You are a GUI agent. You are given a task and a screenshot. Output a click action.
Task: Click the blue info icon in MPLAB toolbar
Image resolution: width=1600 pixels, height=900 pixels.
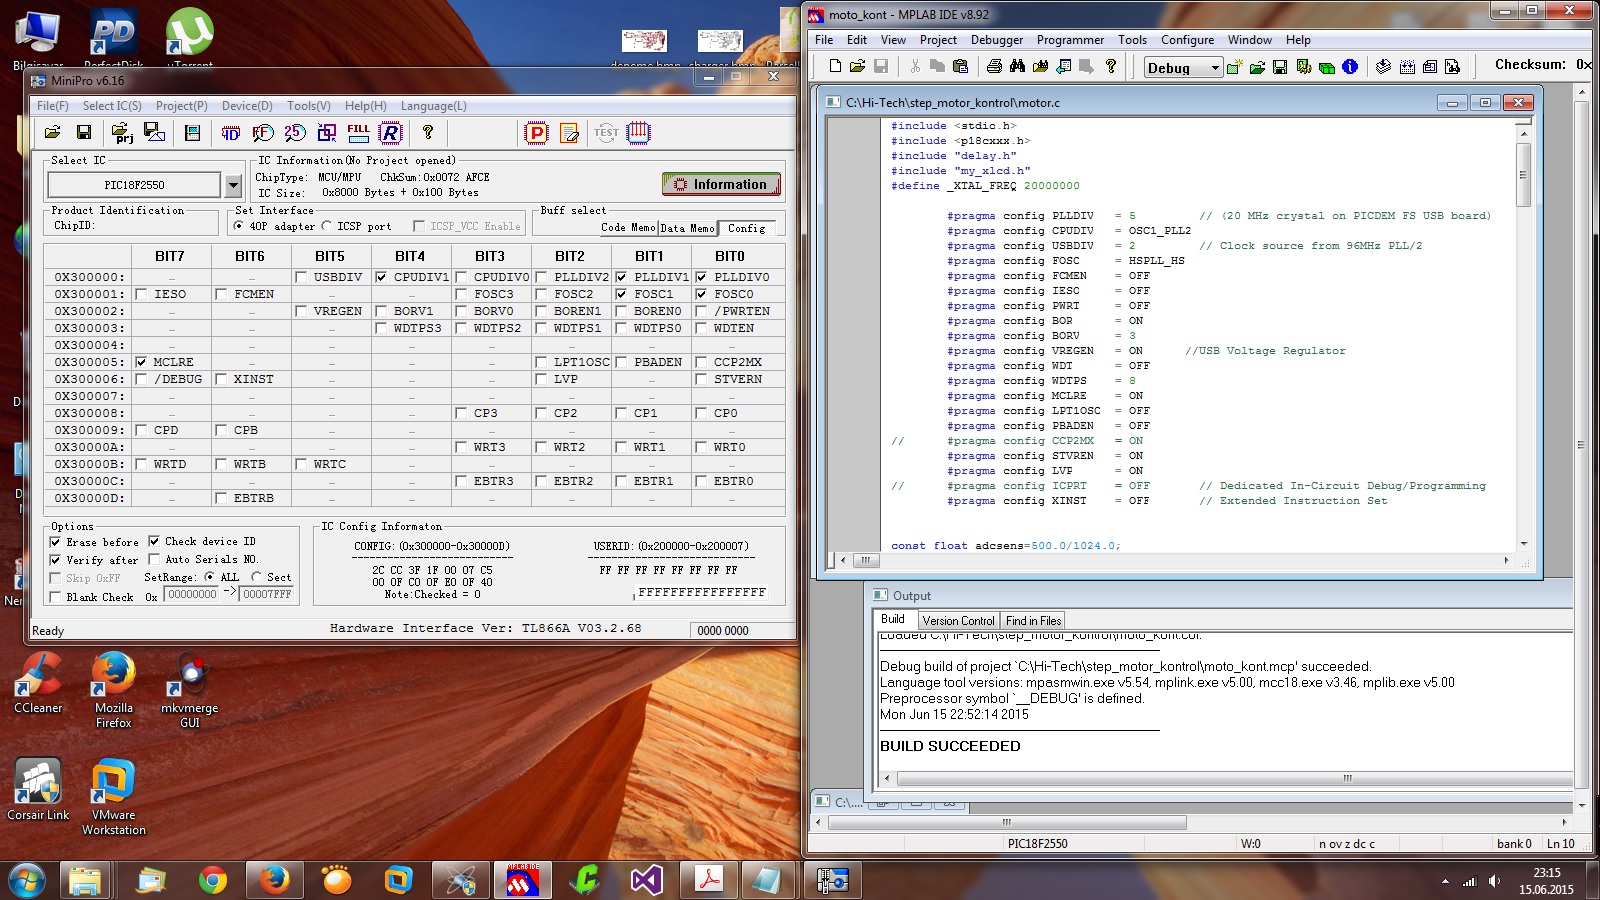click(1350, 66)
